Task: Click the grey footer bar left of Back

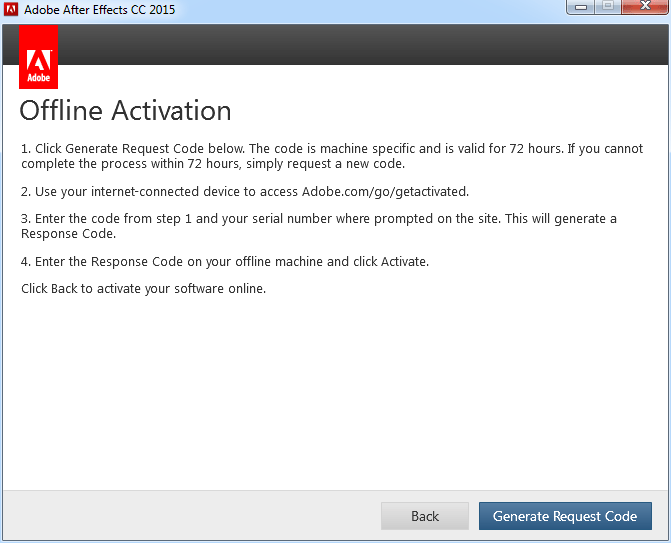Action: pos(192,516)
